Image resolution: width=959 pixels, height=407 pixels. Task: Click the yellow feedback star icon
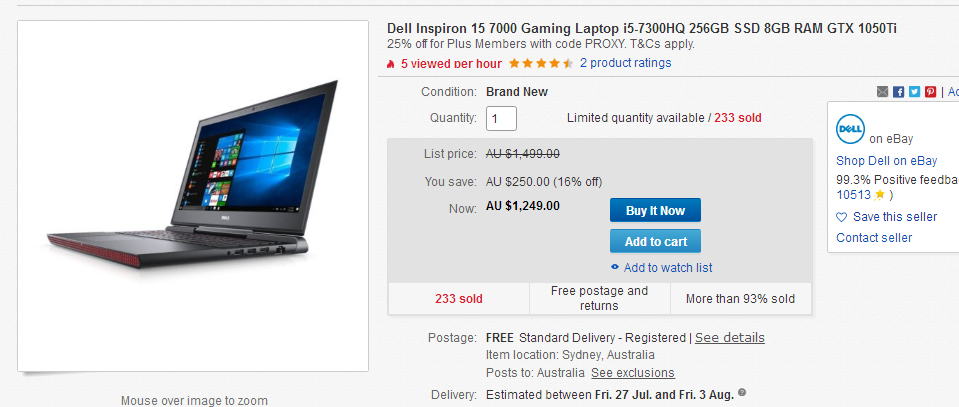879,195
